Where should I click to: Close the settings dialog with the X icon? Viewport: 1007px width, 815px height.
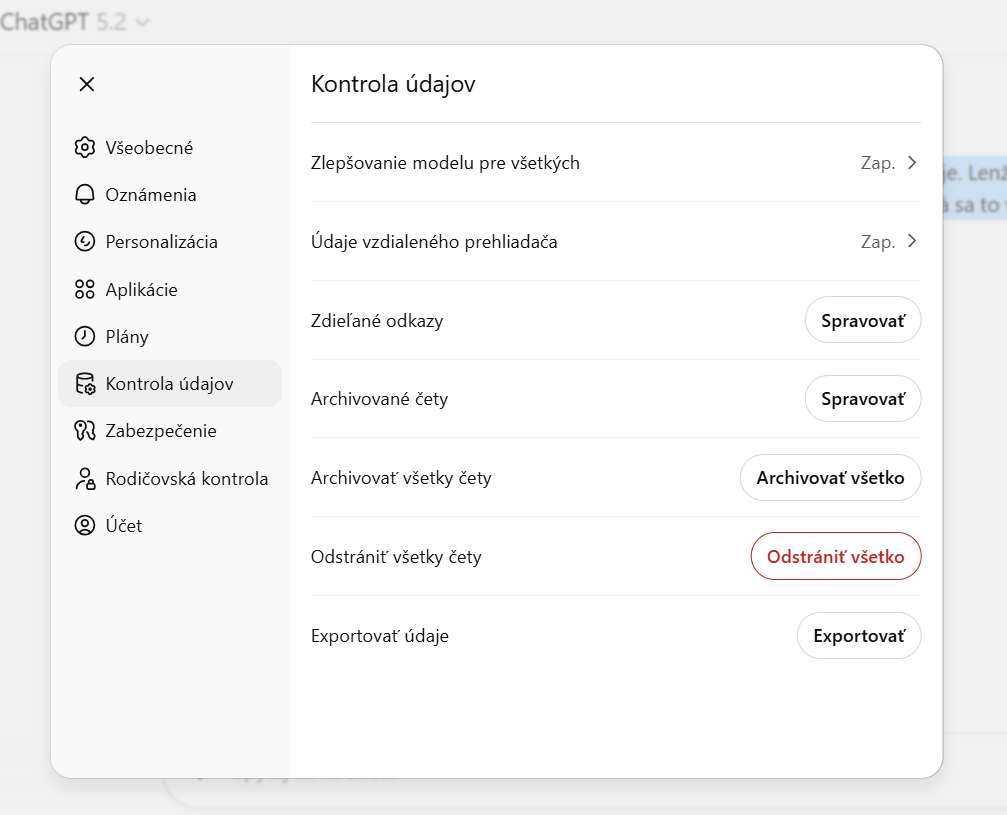87,84
